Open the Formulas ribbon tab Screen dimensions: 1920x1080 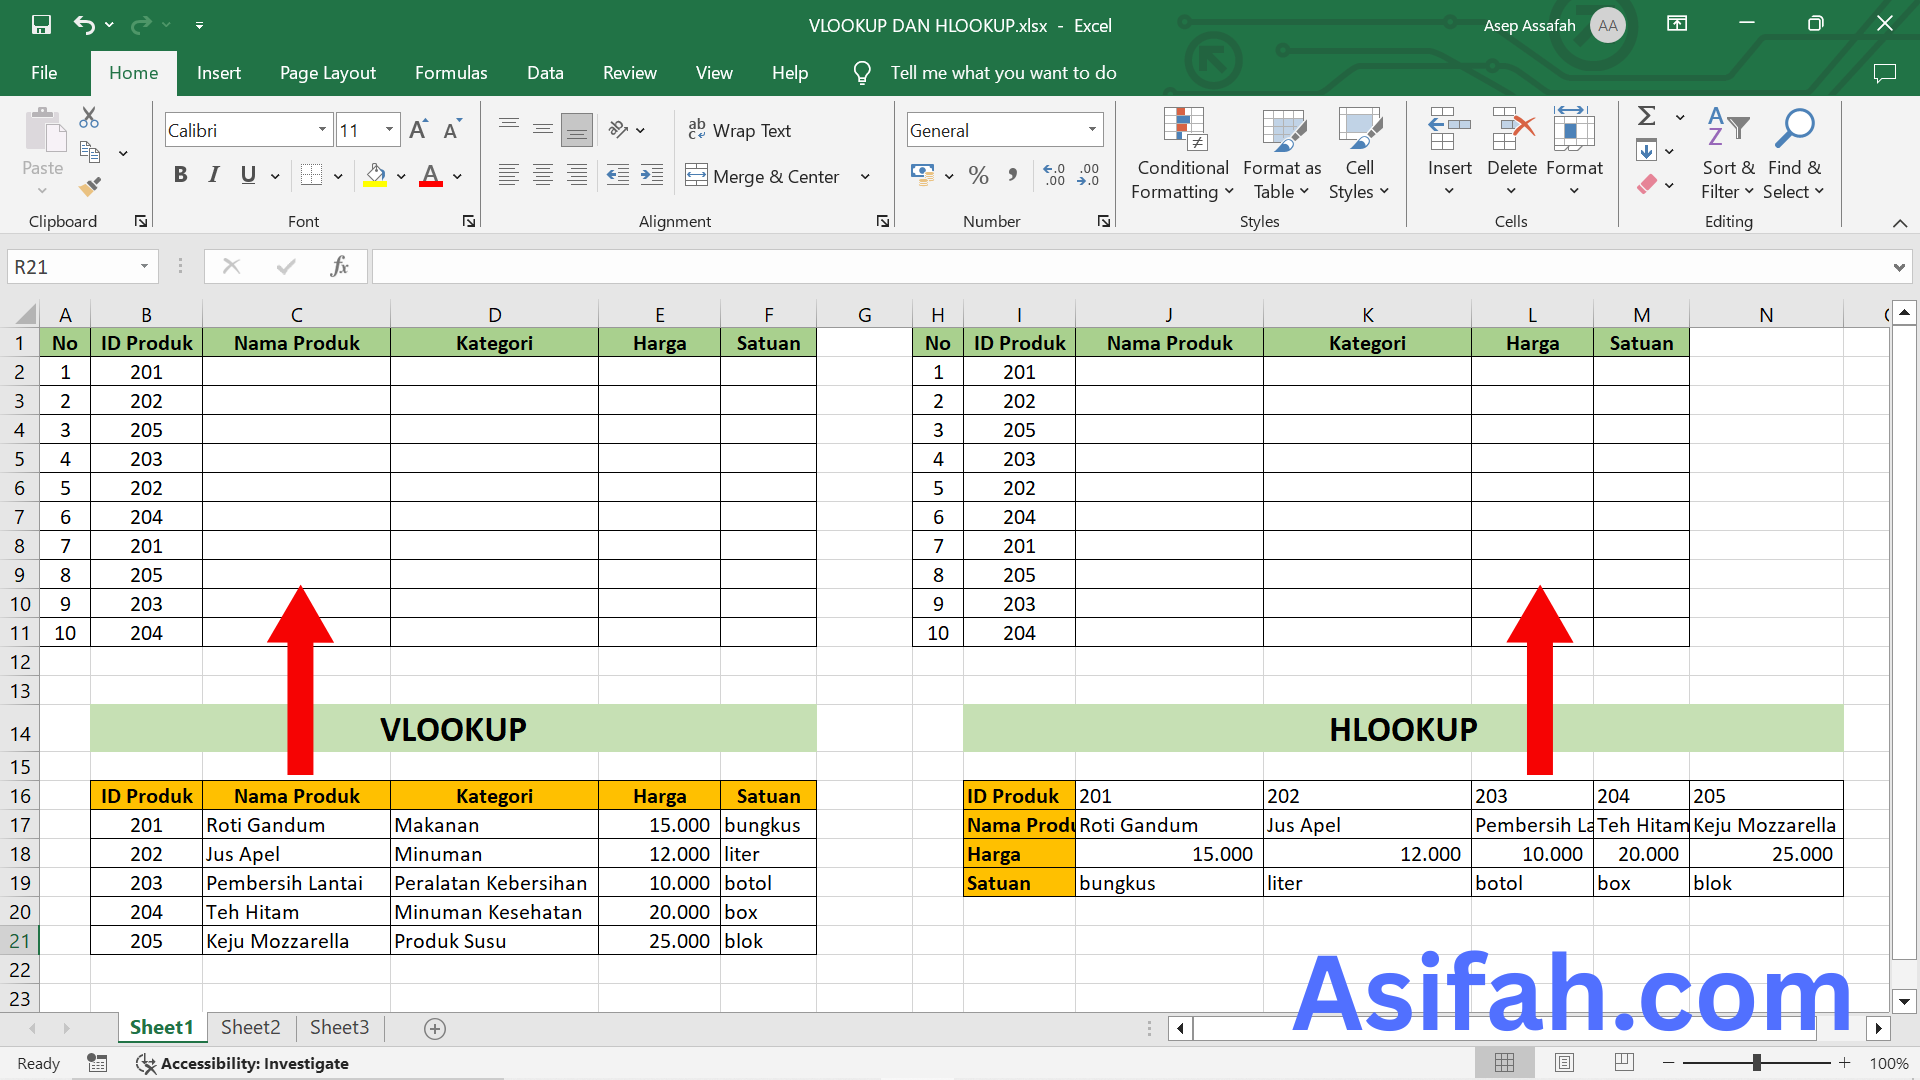point(451,73)
